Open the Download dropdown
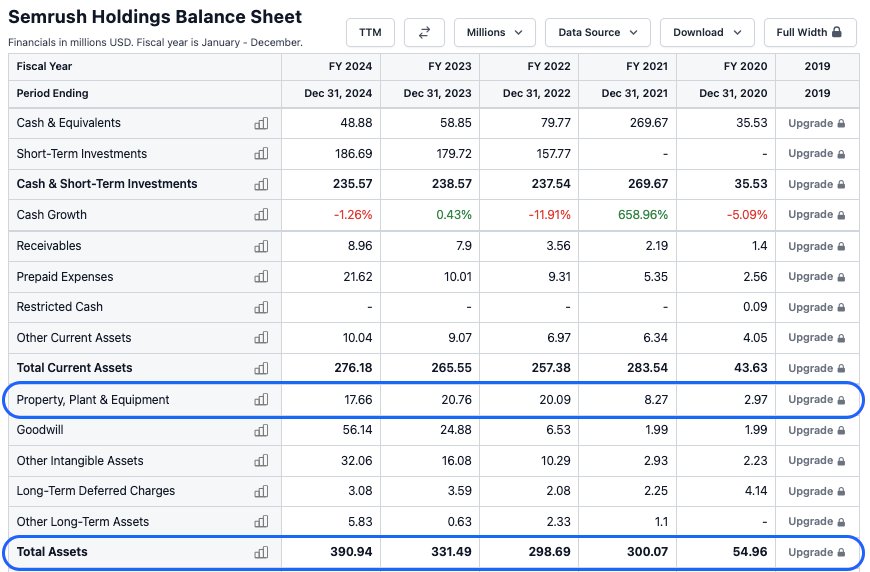Image resolution: width=870 pixels, height=572 pixels. tap(707, 33)
